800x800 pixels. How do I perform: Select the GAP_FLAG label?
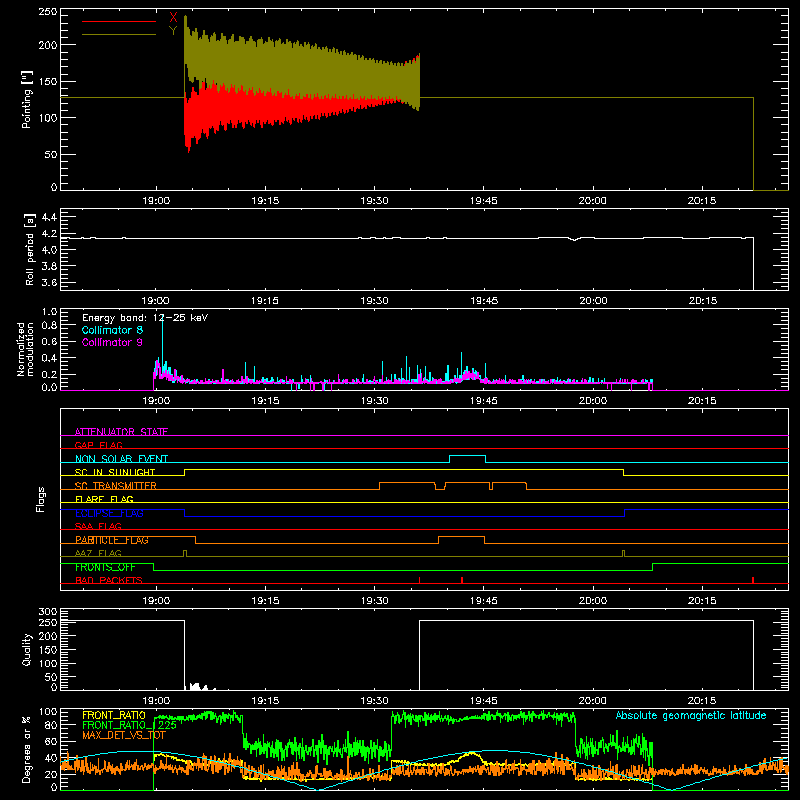pos(98,445)
